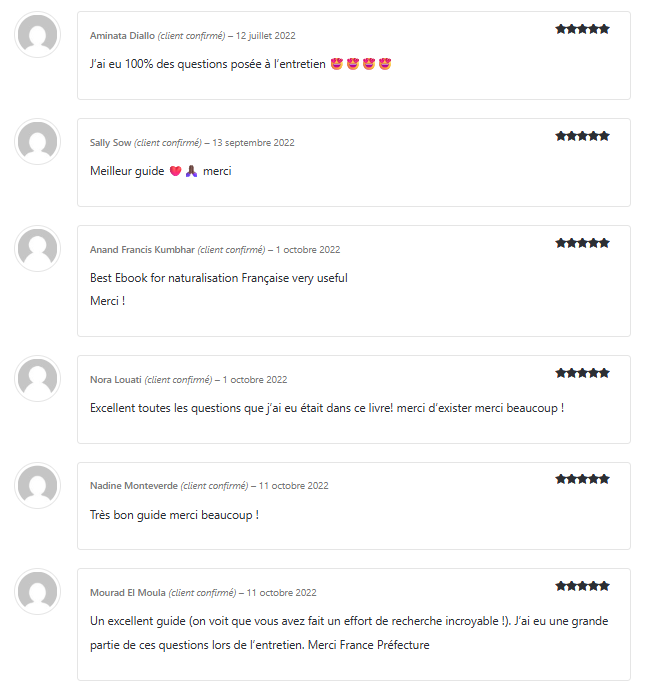Click the star rating of Mourad El Moula's review

582,586
